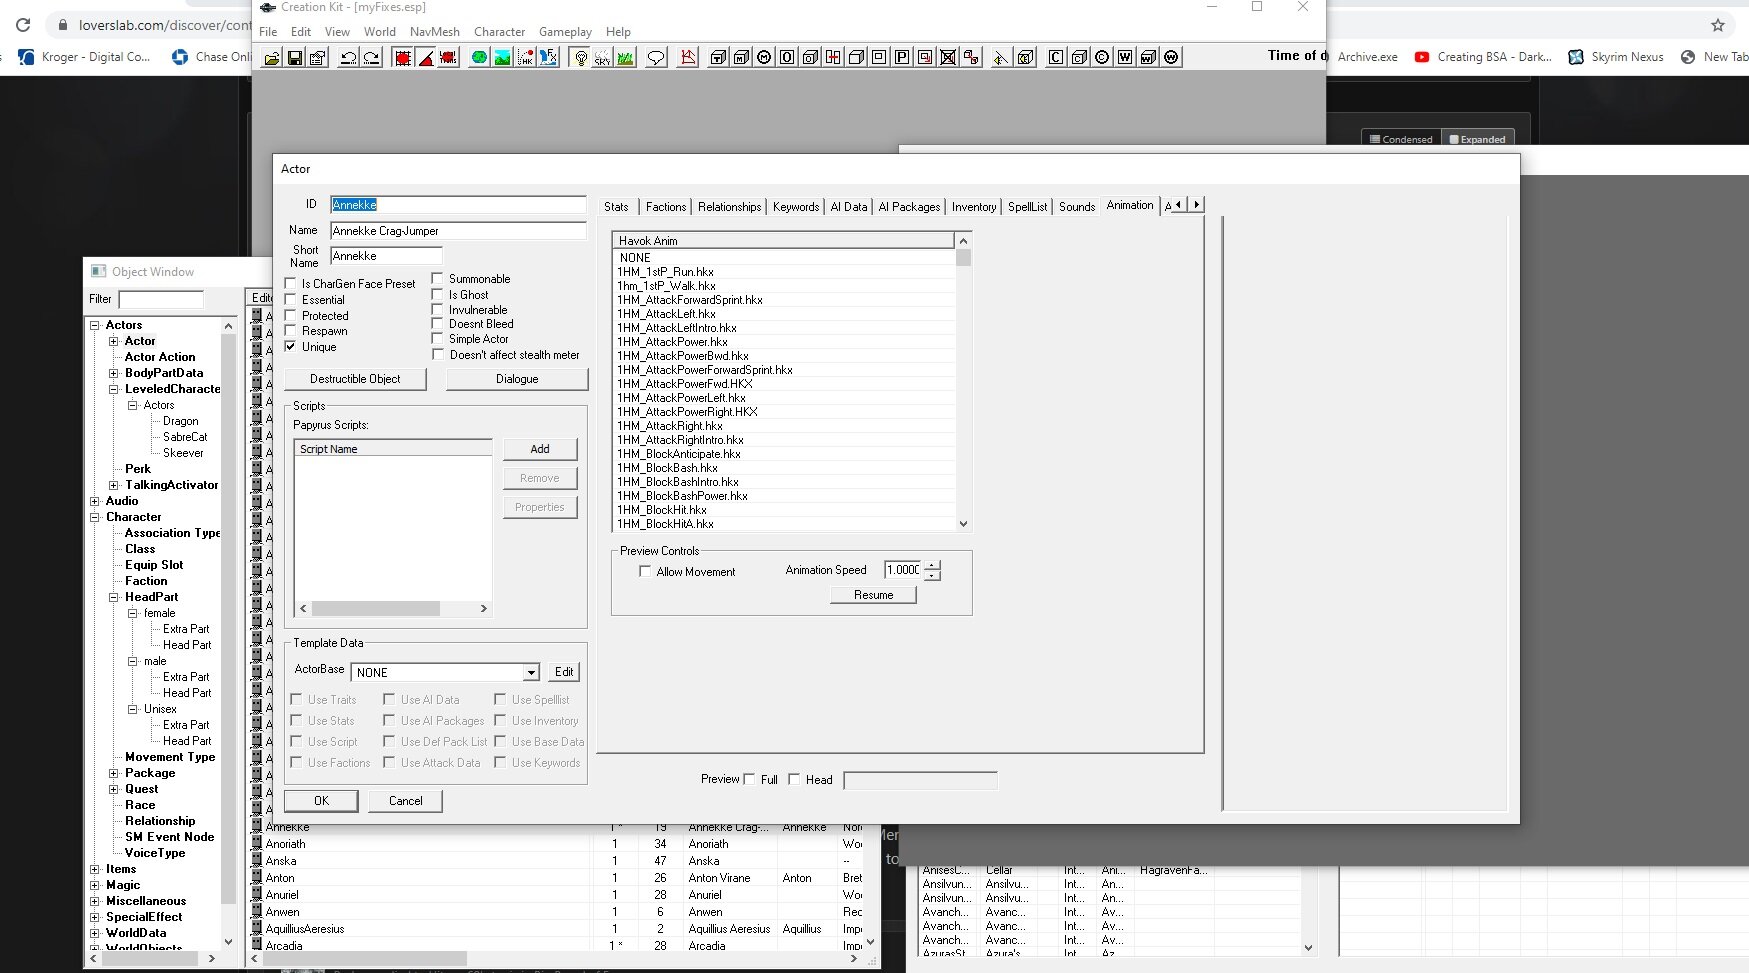
Task: Open the World menu in Creation Kit
Action: tap(380, 32)
